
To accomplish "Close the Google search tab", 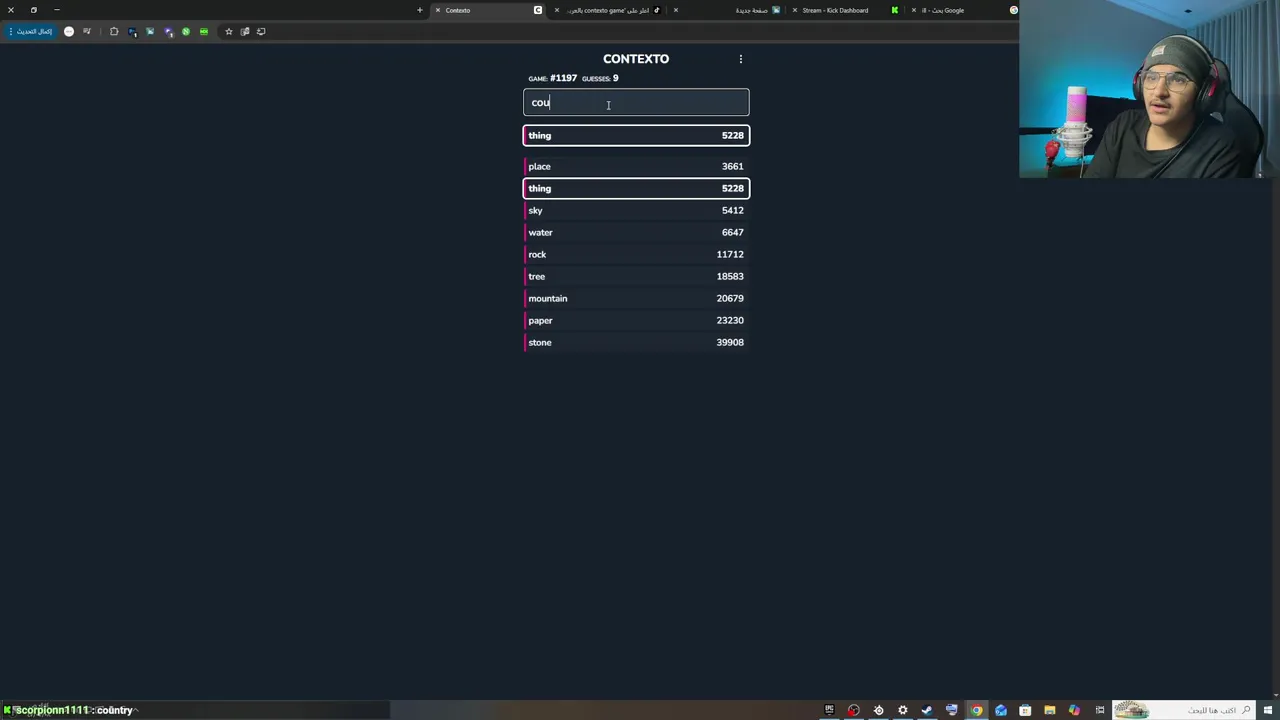I will pos(913,10).
